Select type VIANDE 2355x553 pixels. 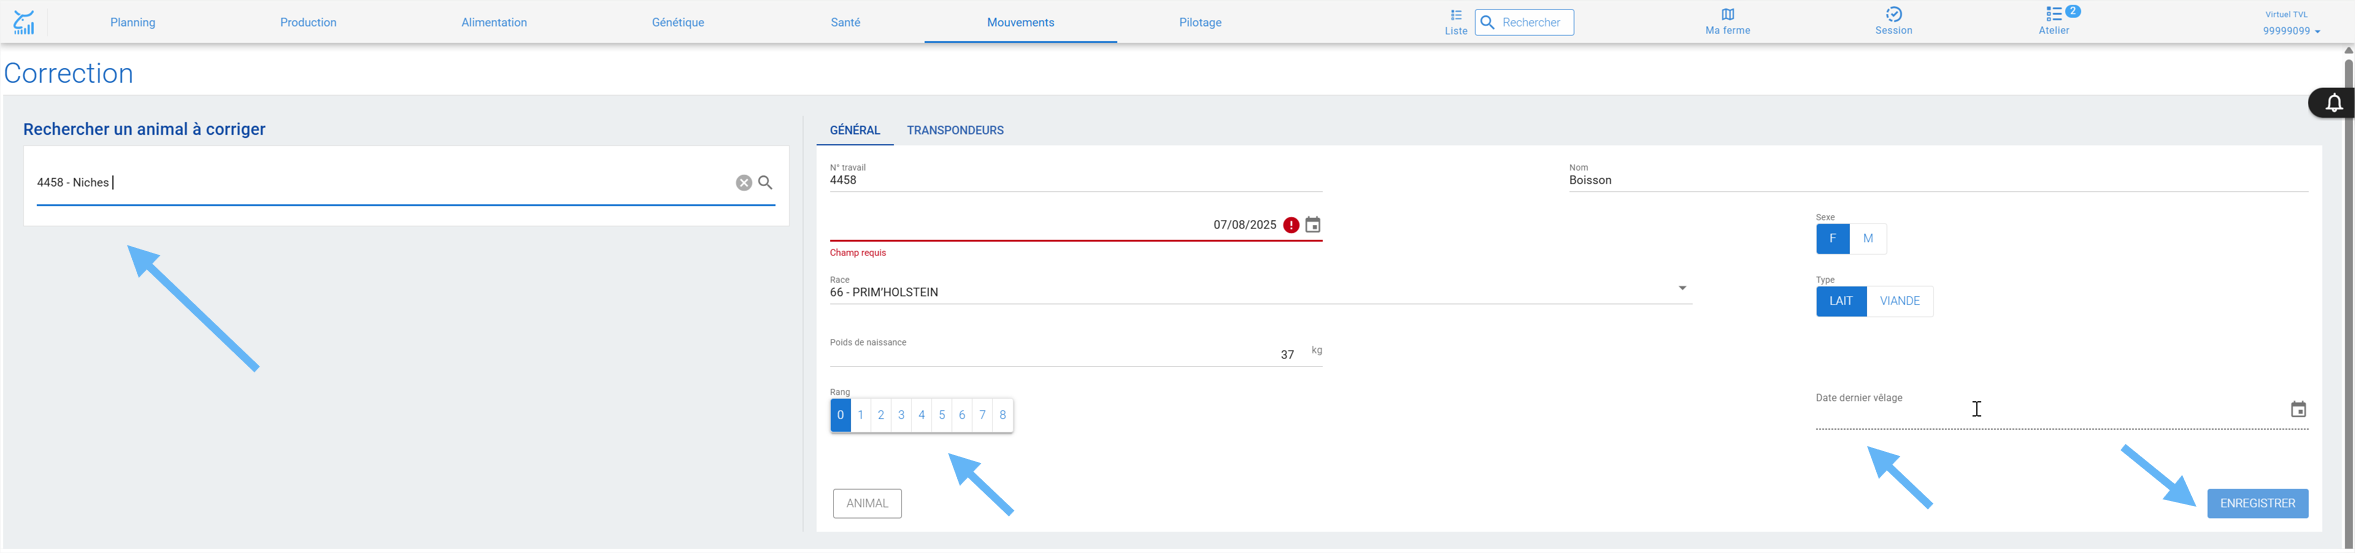tap(1899, 301)
